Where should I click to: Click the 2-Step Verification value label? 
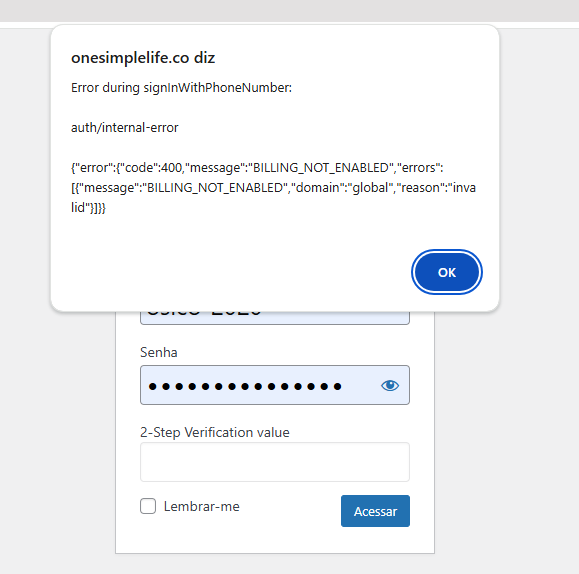click(215, 432)
